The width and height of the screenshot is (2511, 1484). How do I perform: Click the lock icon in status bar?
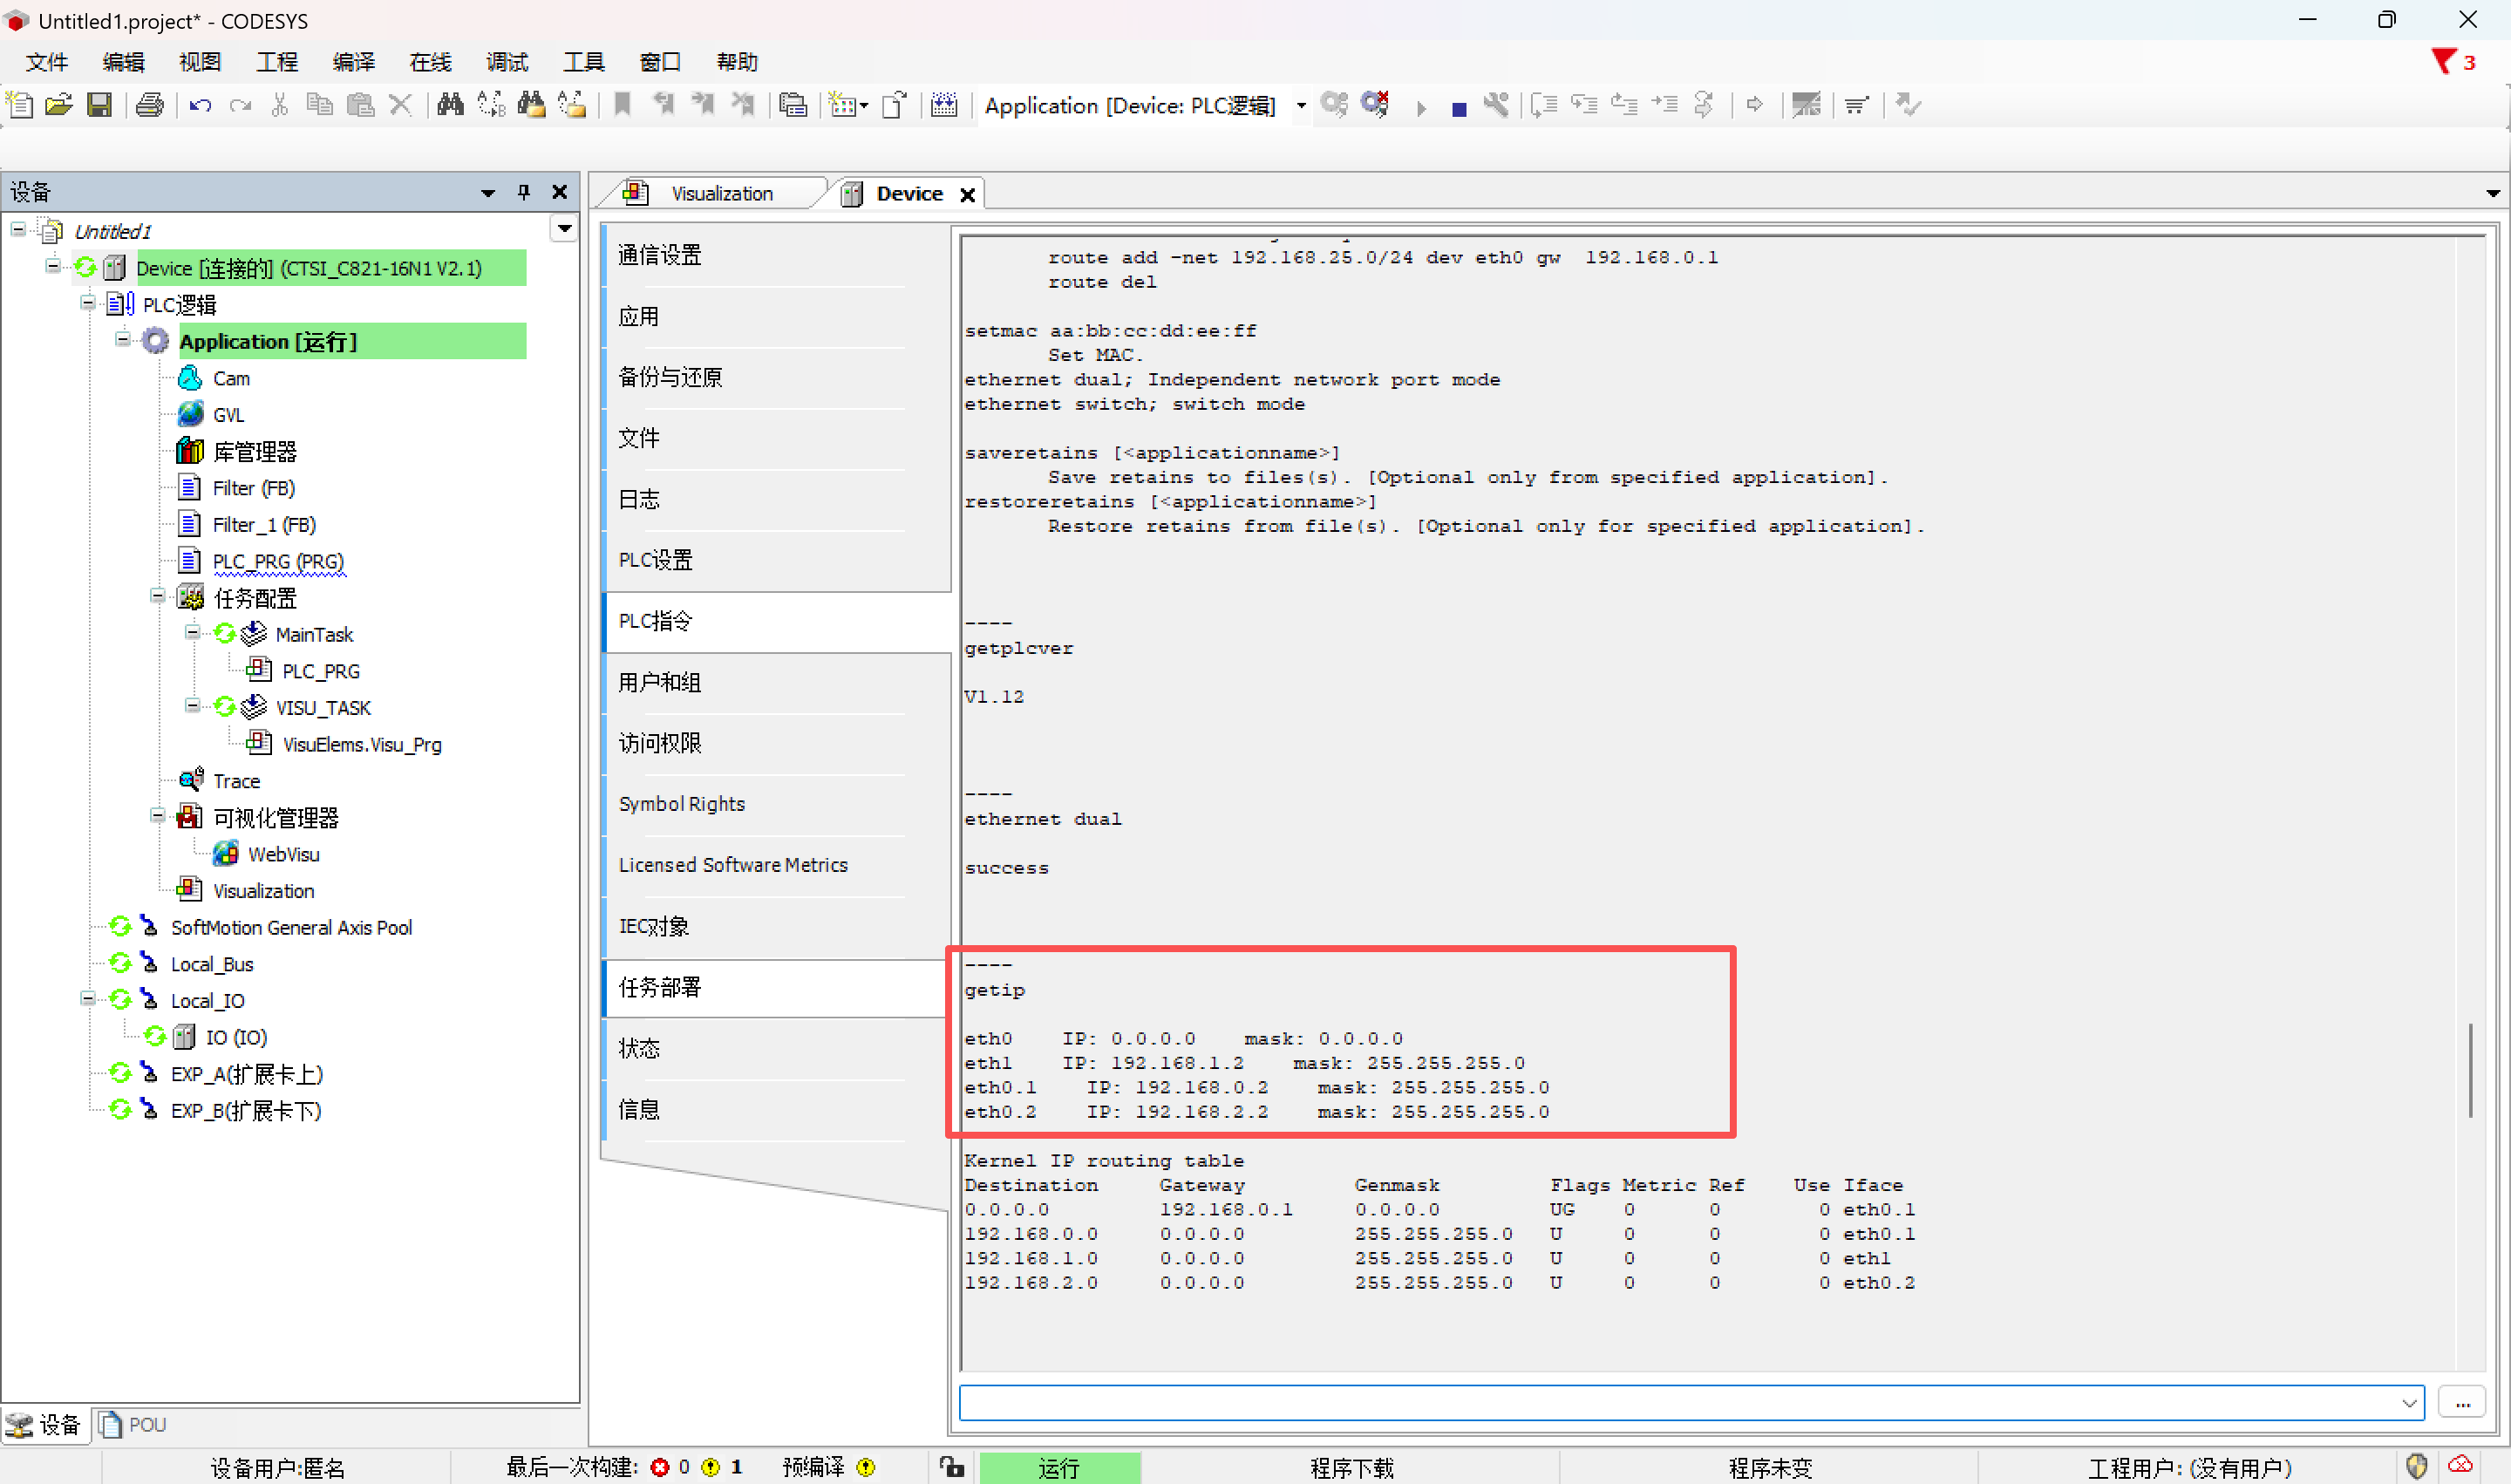point(952,1467)
